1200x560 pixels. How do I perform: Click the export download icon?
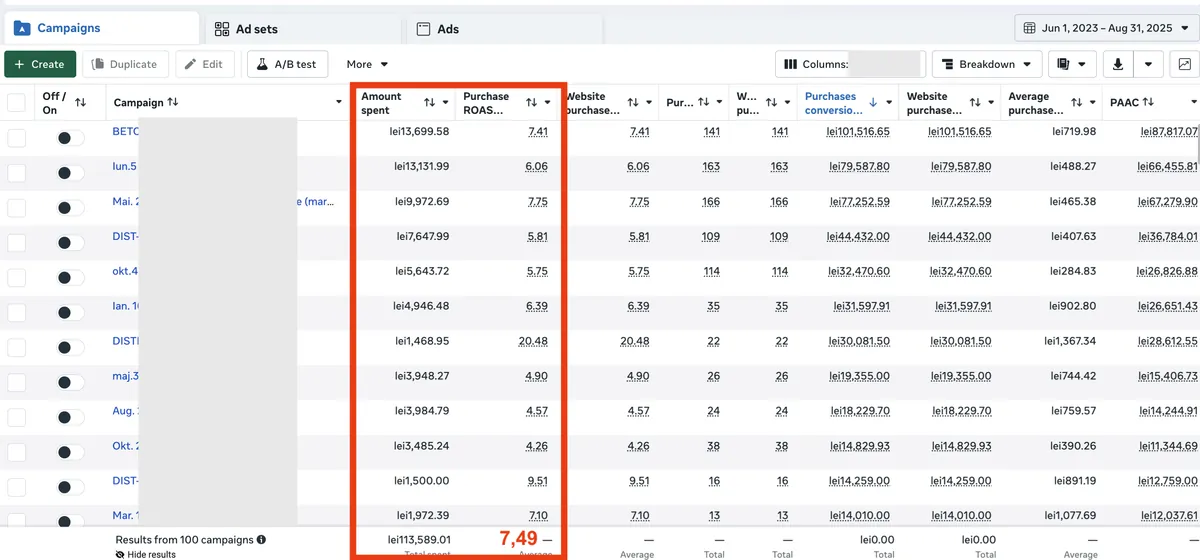click(1118, 64)
